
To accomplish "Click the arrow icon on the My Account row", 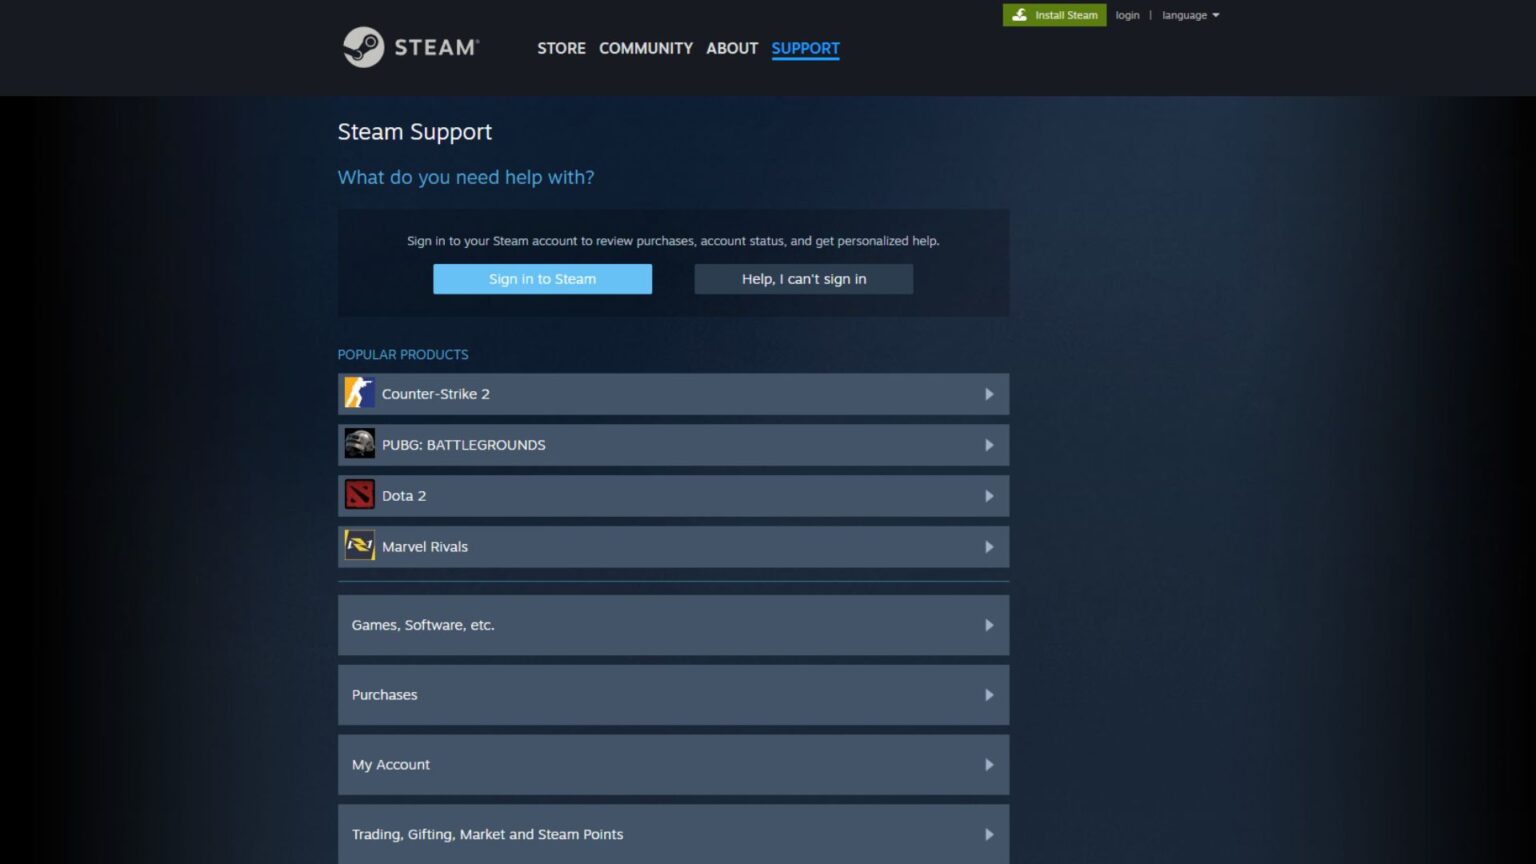I will pos(989,764).
